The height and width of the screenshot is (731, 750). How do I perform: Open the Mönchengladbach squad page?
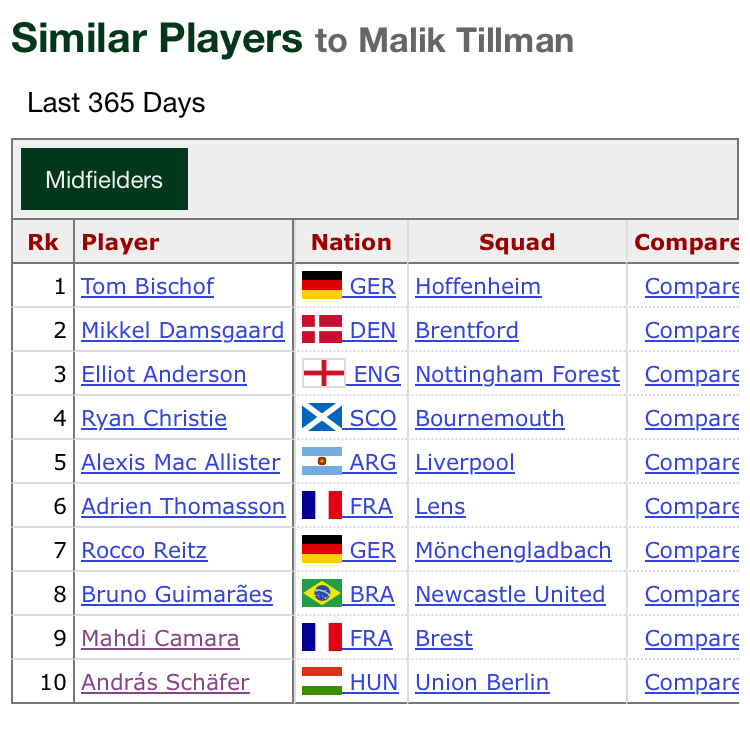pos(513,551)
